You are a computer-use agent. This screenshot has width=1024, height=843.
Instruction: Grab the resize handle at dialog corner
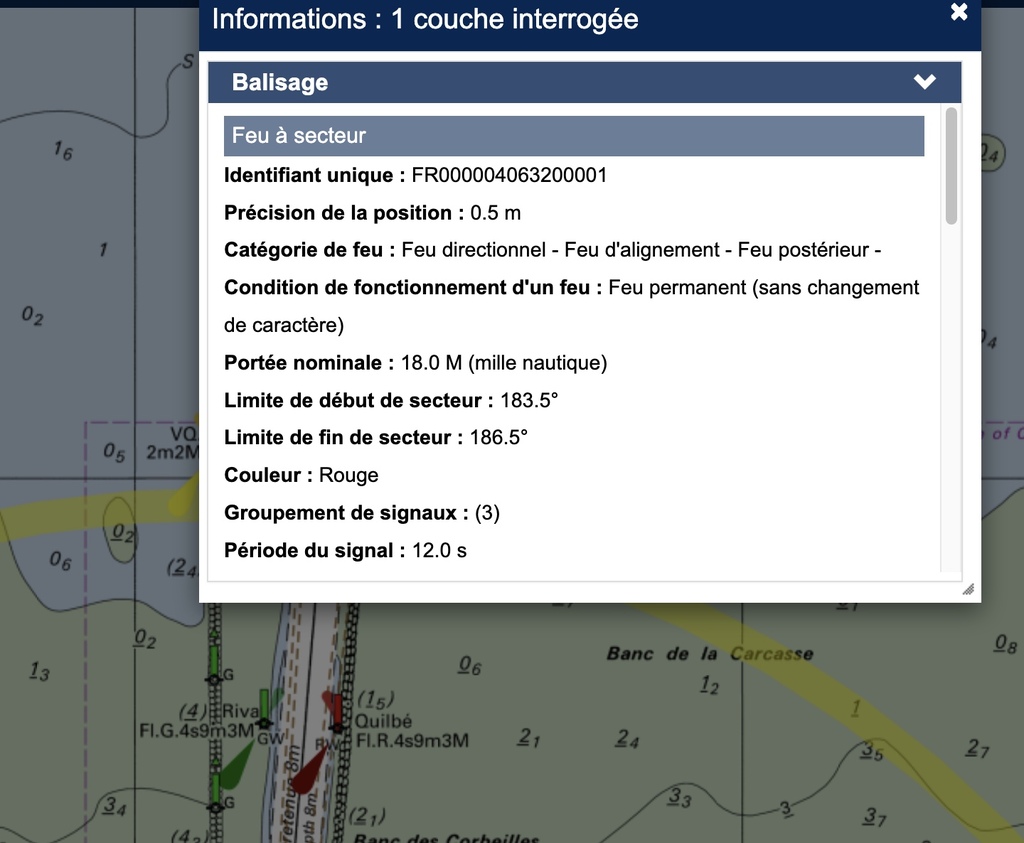(967, 590)
